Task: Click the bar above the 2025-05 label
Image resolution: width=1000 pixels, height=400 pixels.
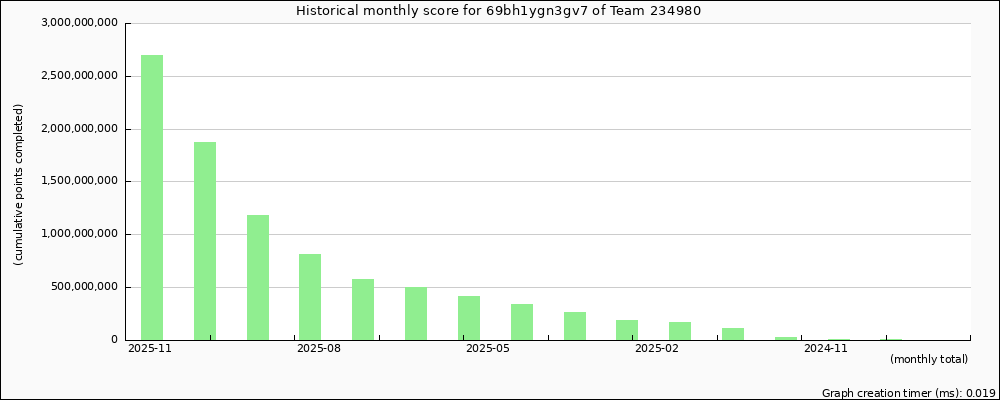Action: pyautogui.click(x=469, y=318)
